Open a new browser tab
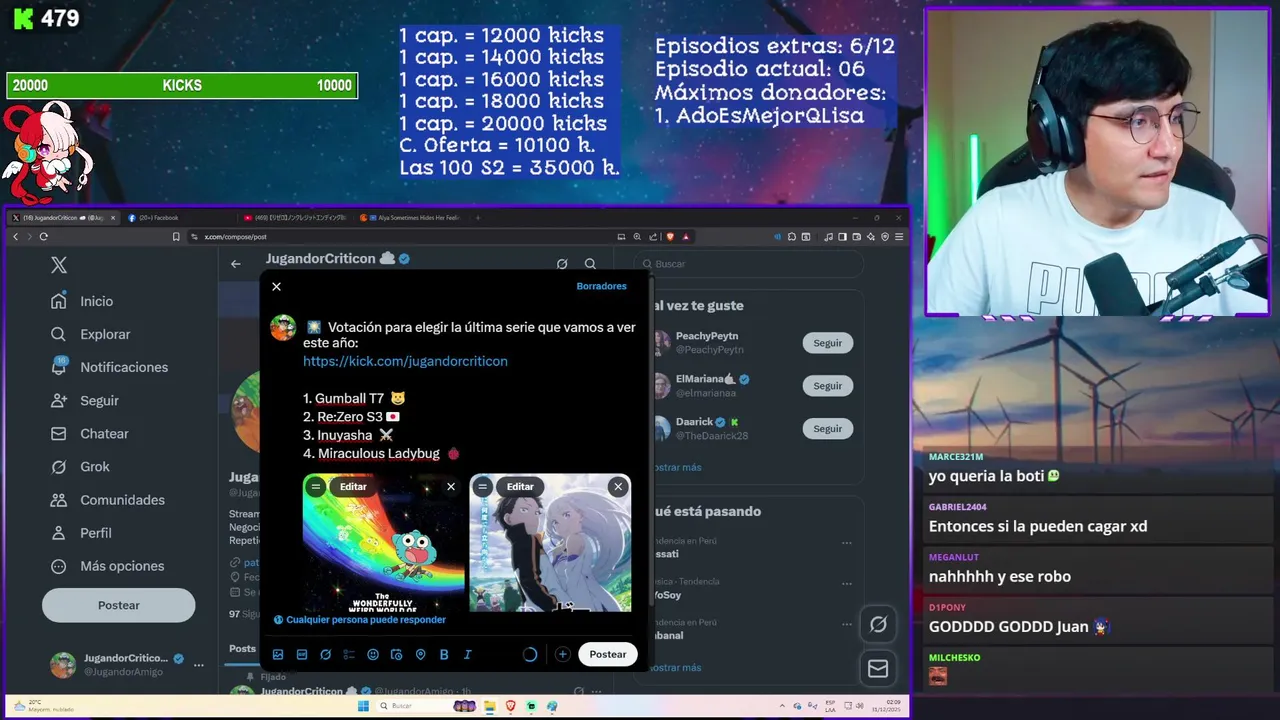 pyautogui.click(x=477, y=218)
